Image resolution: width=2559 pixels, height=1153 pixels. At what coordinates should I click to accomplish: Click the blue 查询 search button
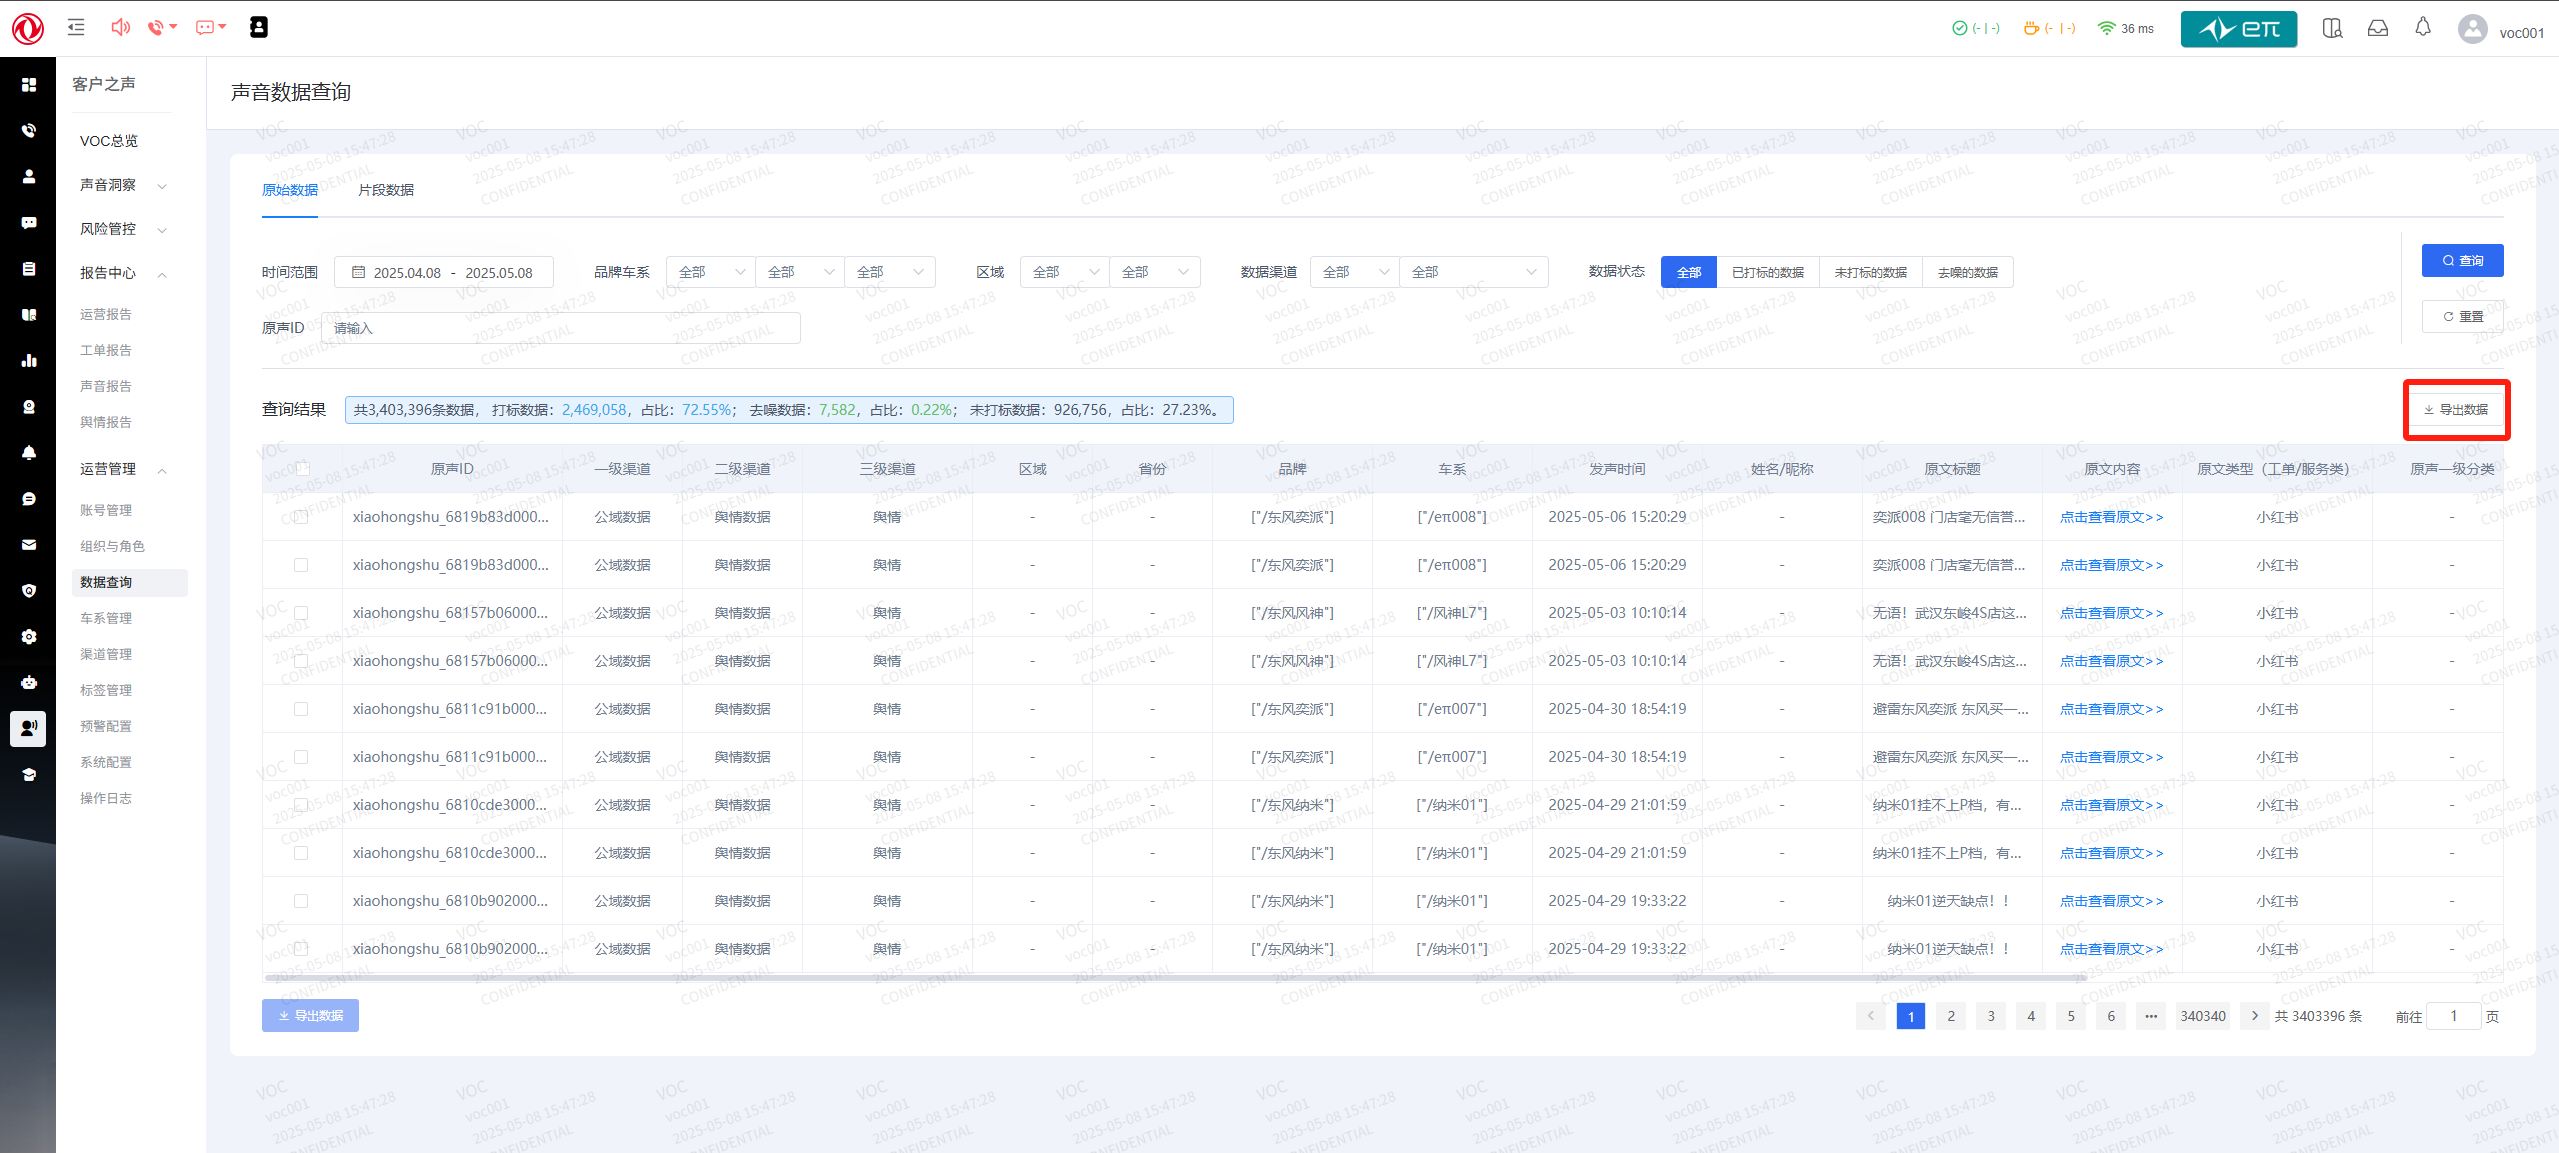pyautogui.click(x=2462, y=260)
